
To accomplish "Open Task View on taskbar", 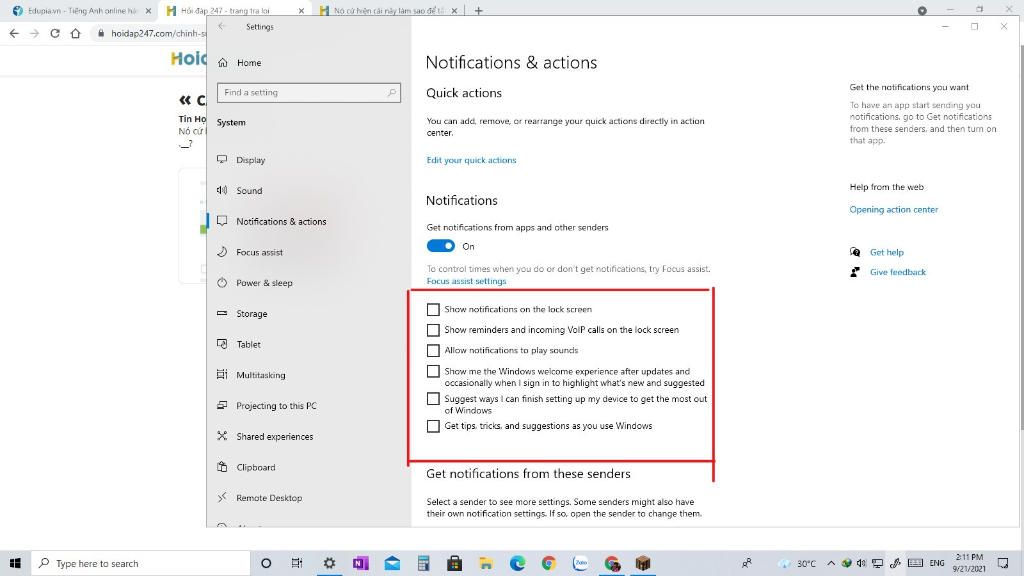I will click(297, 563).
